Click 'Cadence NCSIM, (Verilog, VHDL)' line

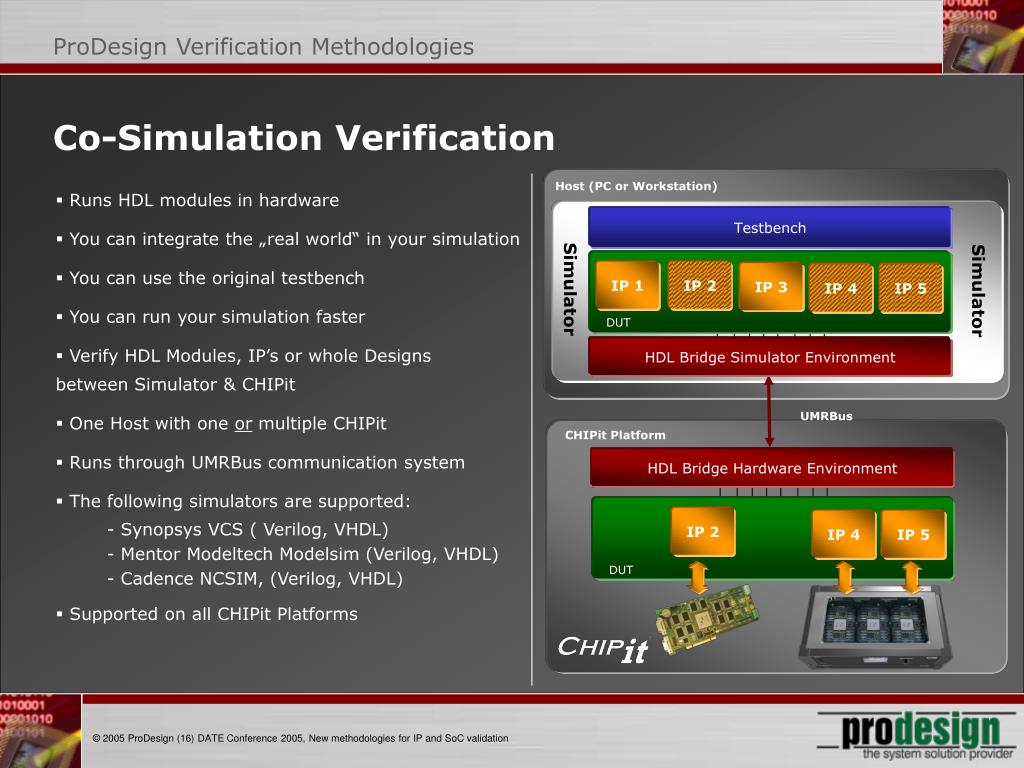pos(255,579)
